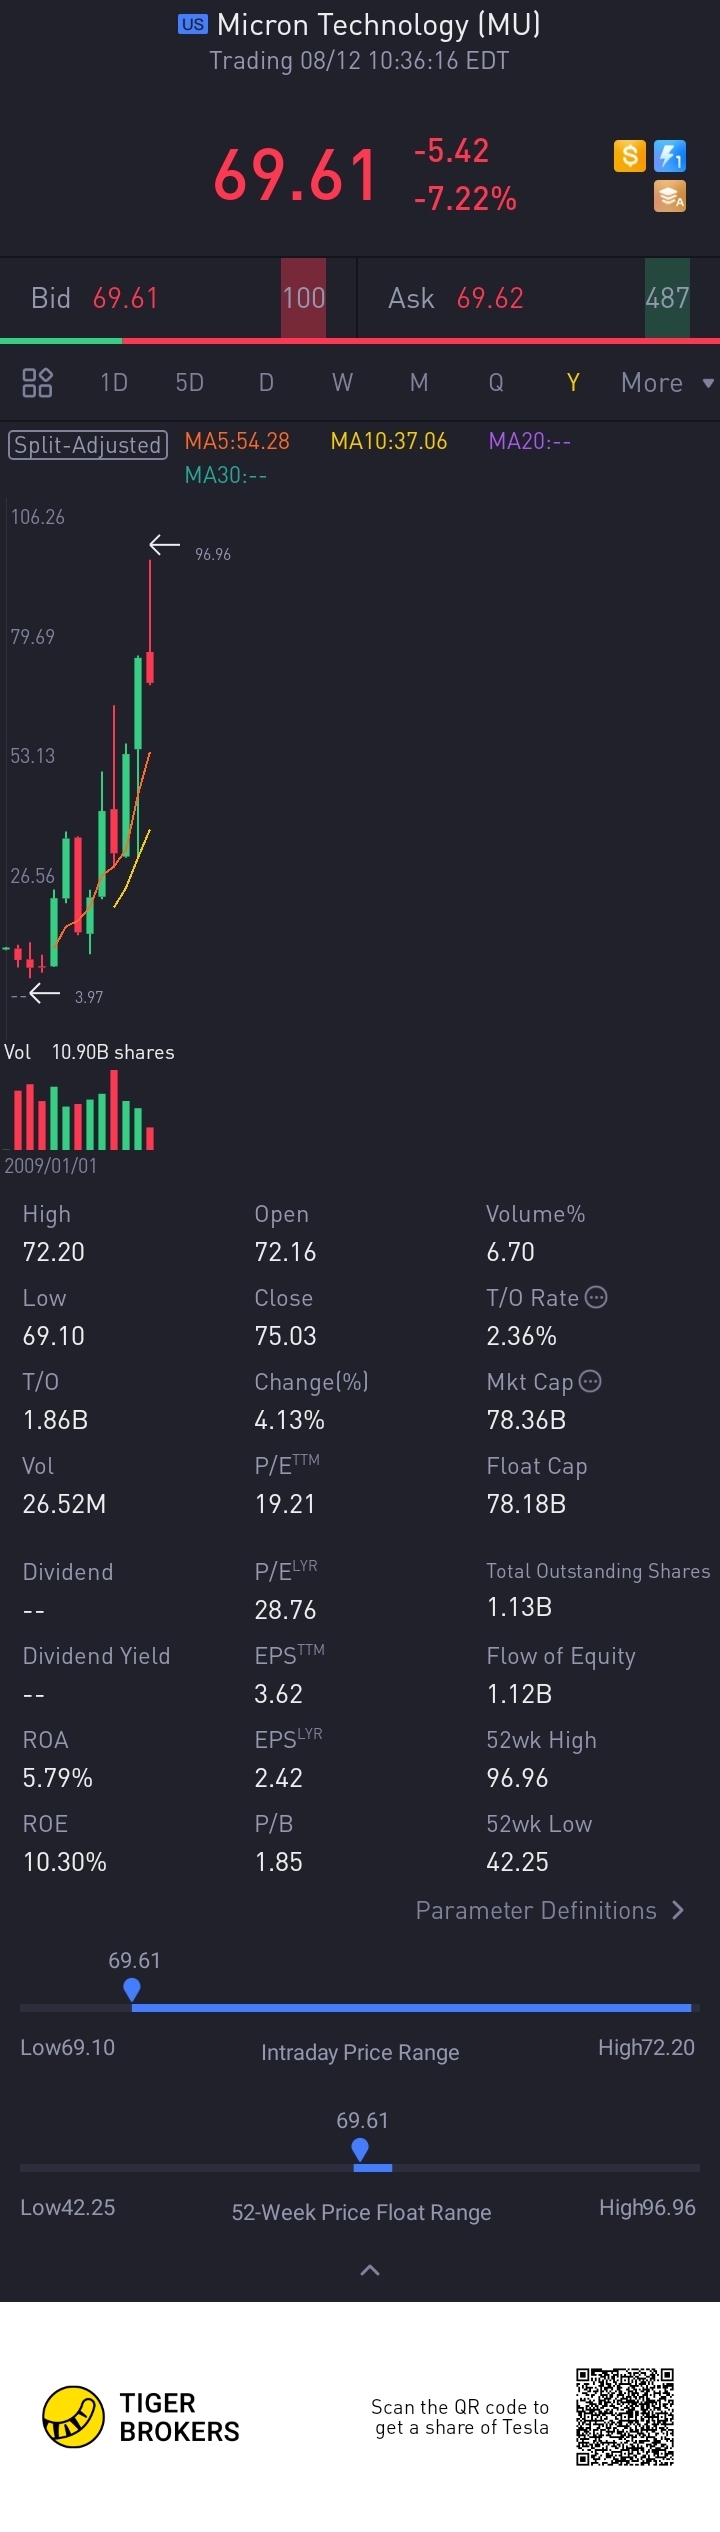Select the W weekly chart tab
This screenshot has height=2532, width=720.
click(342, 382)
